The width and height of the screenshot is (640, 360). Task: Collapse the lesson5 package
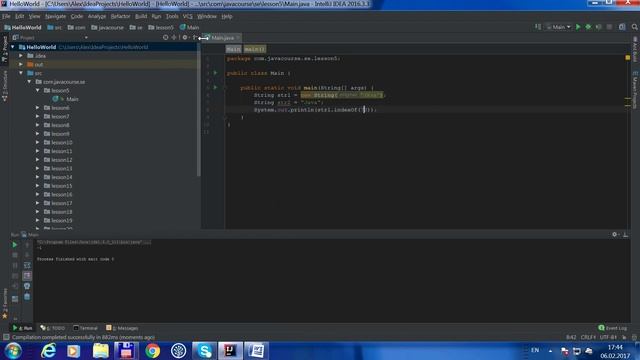click(x=38, y=90)
